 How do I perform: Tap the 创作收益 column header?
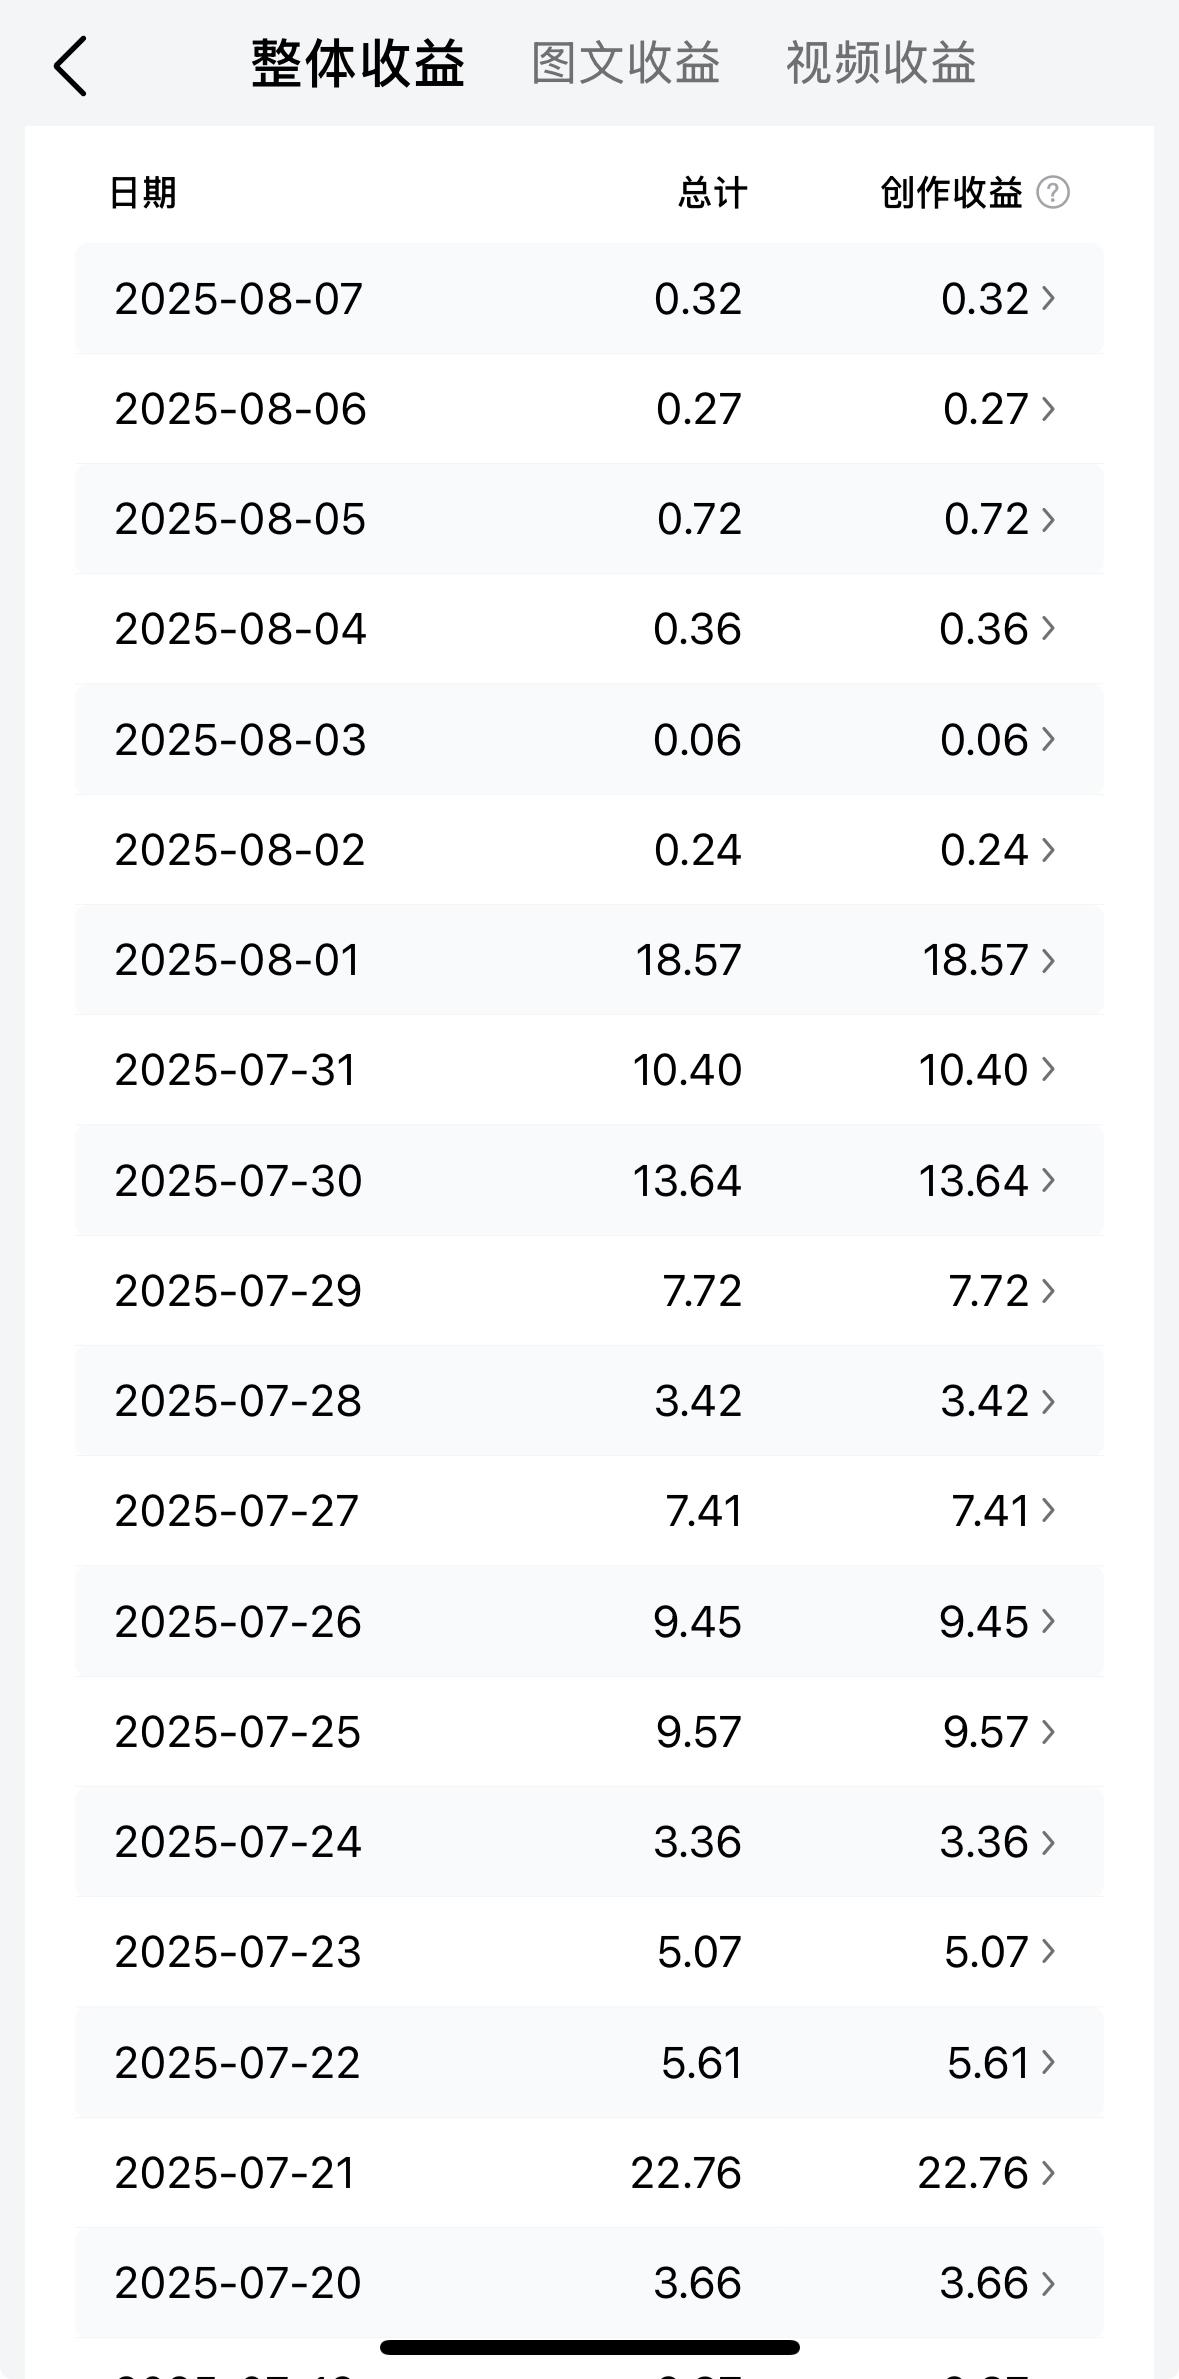pyautogui.click(x=951, y=193)
